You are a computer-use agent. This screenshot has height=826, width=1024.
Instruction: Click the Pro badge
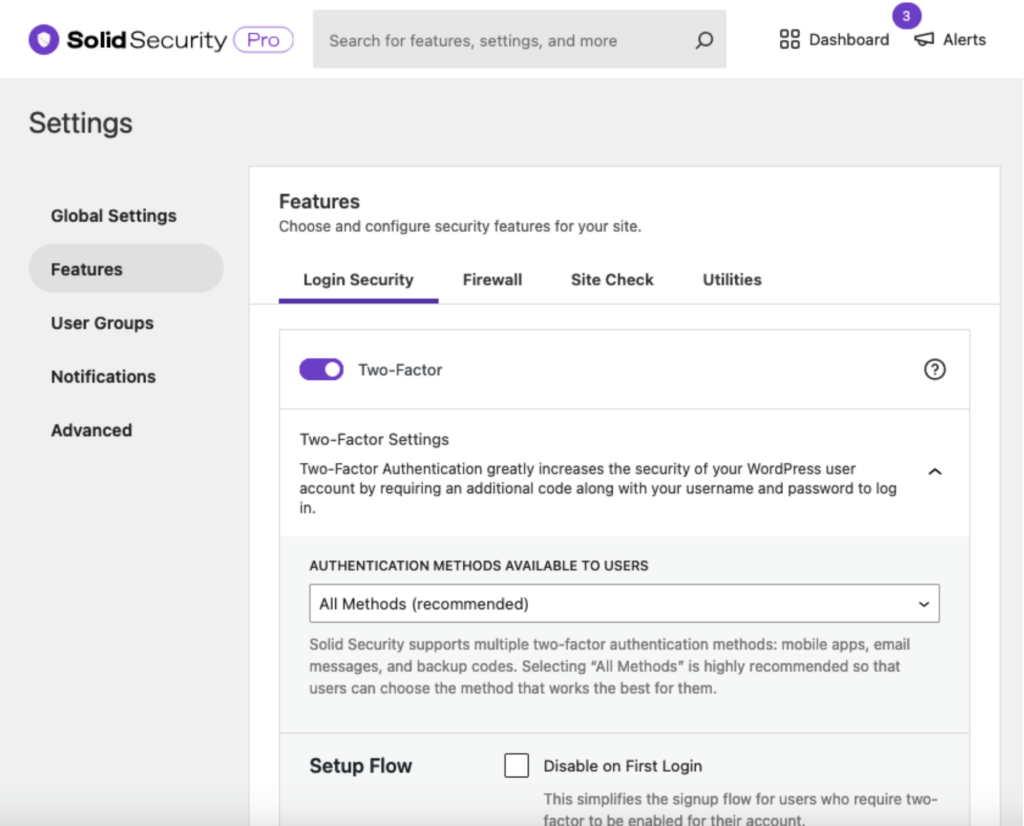[x=263, y=40]
